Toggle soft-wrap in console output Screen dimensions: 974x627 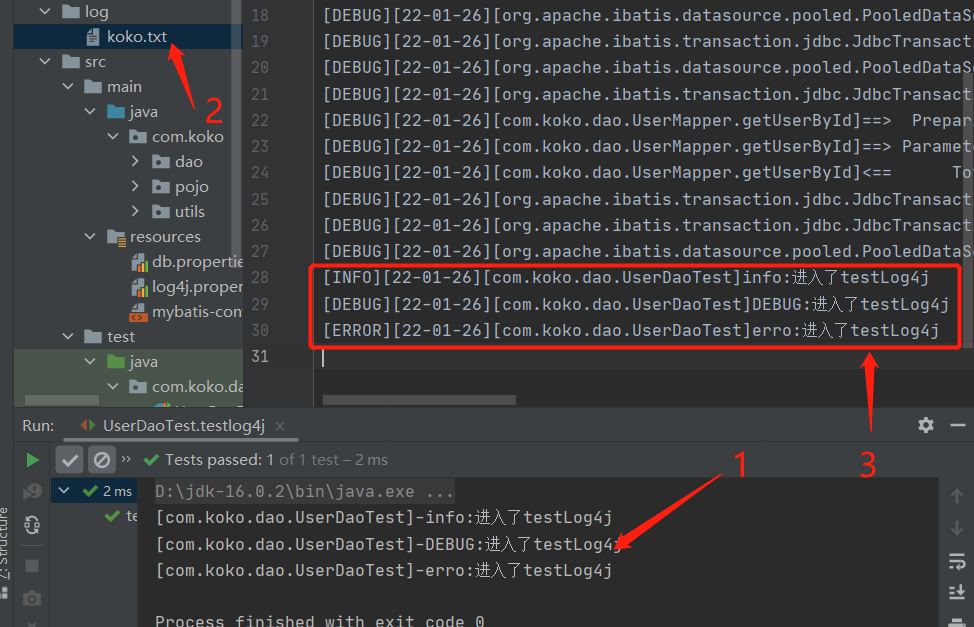[x=957, y=562]
